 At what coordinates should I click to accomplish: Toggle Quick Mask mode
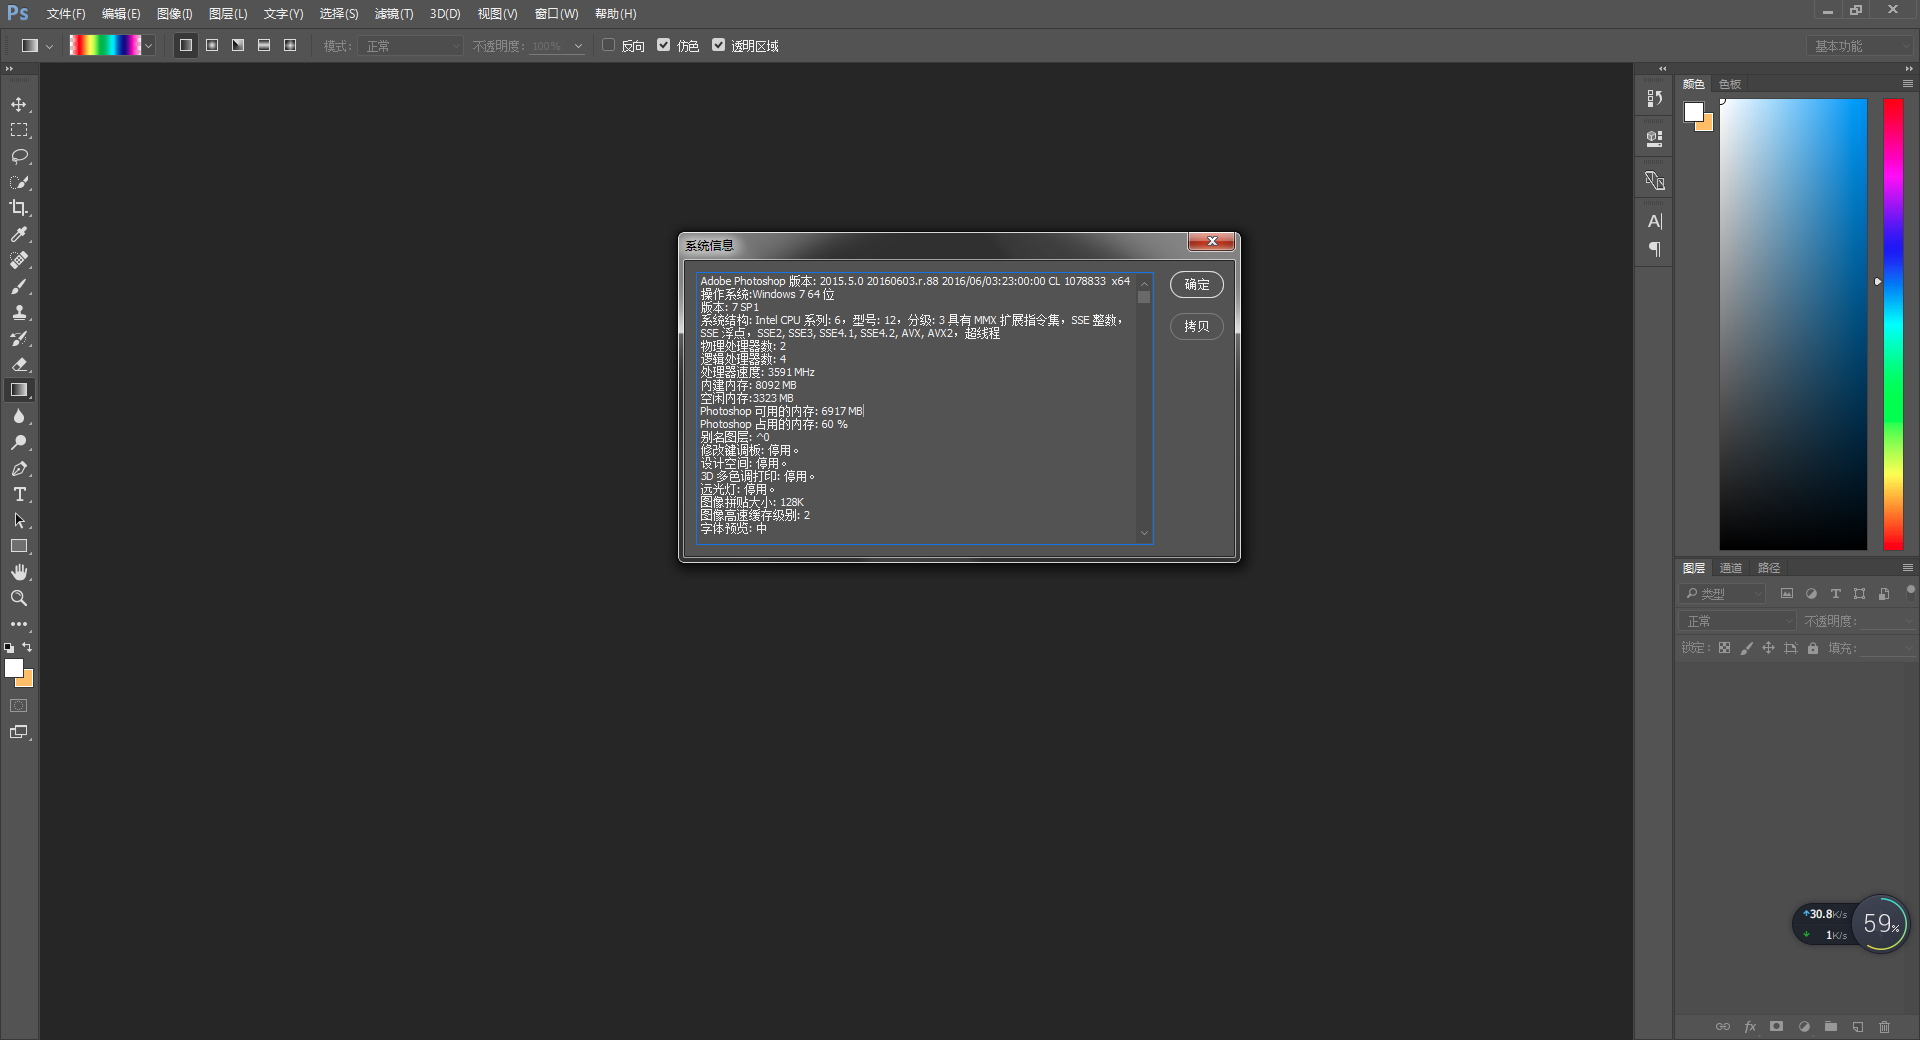click(x=19, y=706)
